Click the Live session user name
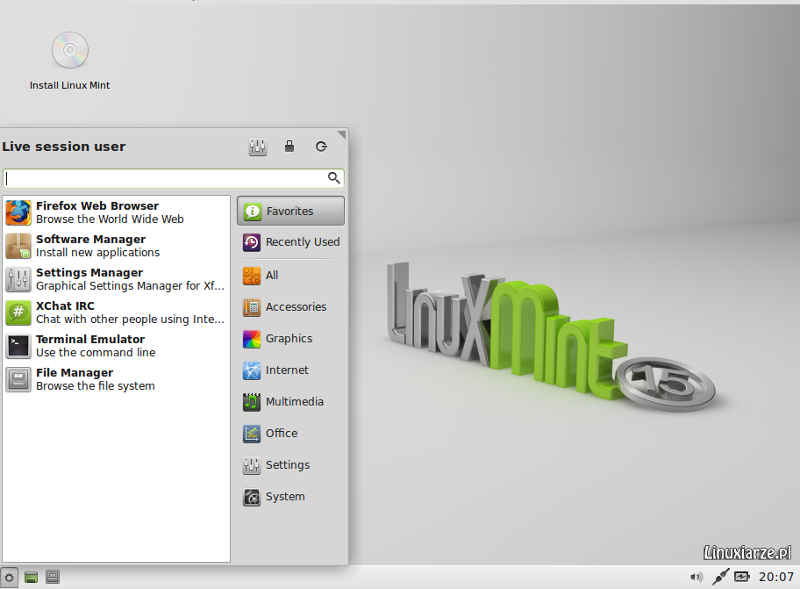 click(x=64, y=147)
